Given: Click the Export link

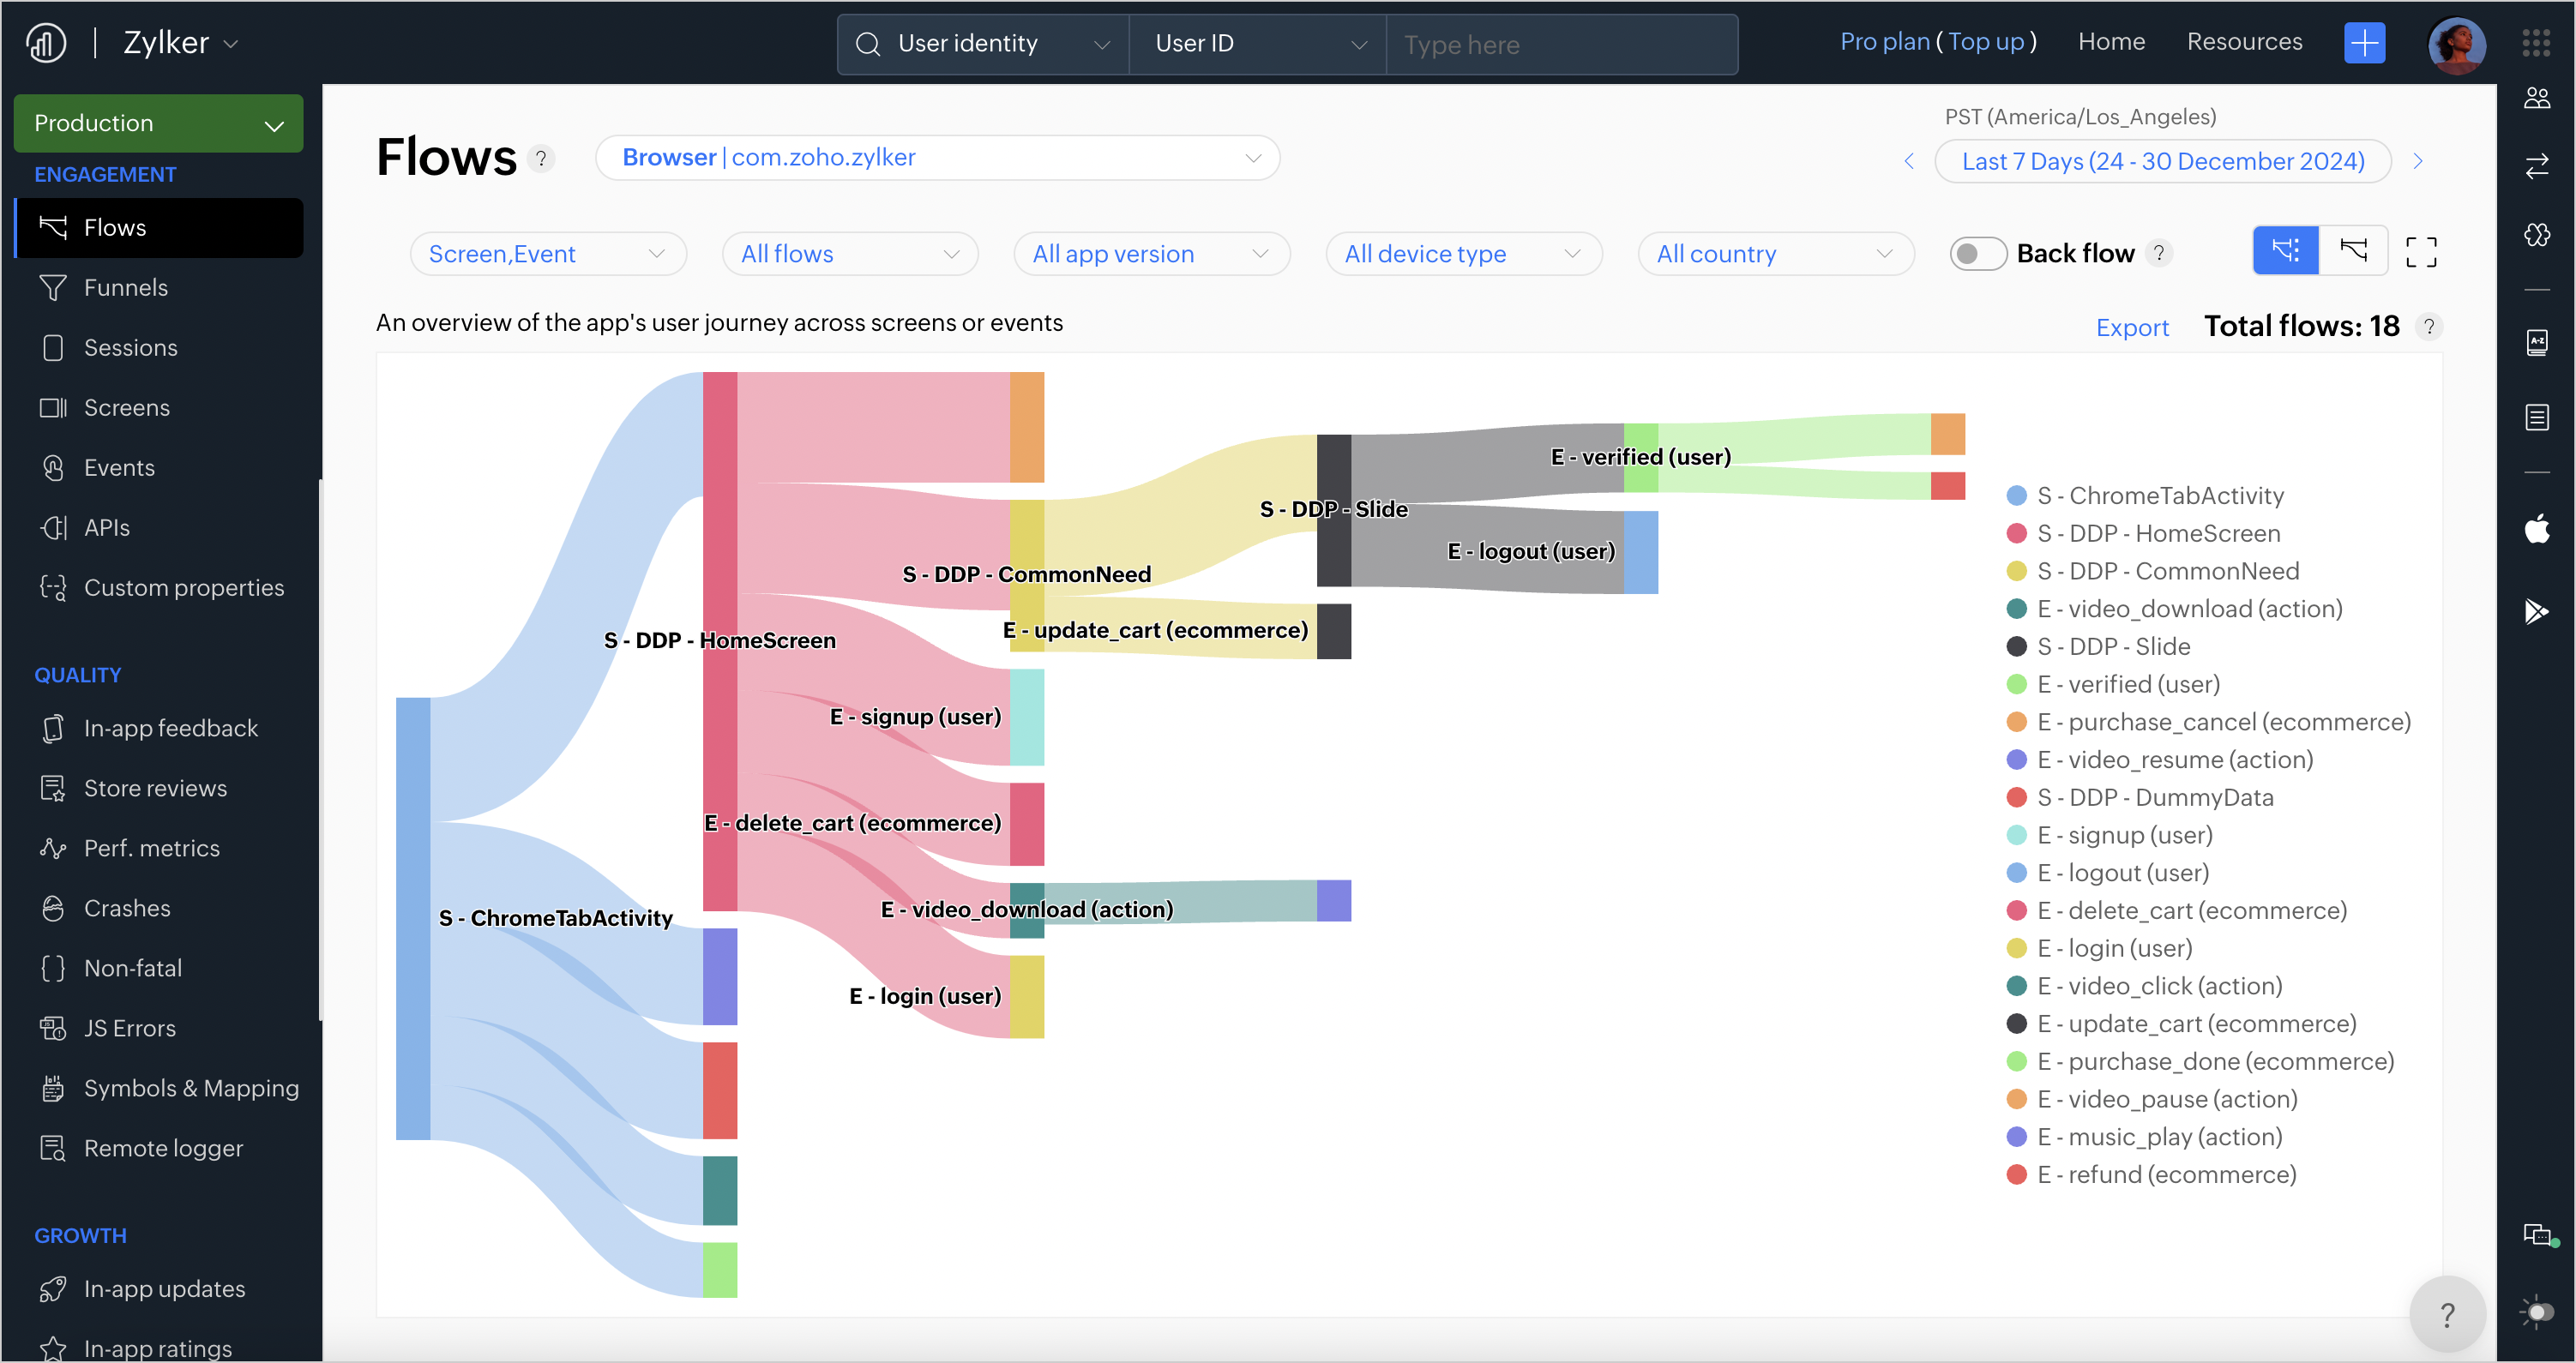Looking at the screenshot, I should pos(2131,328).
